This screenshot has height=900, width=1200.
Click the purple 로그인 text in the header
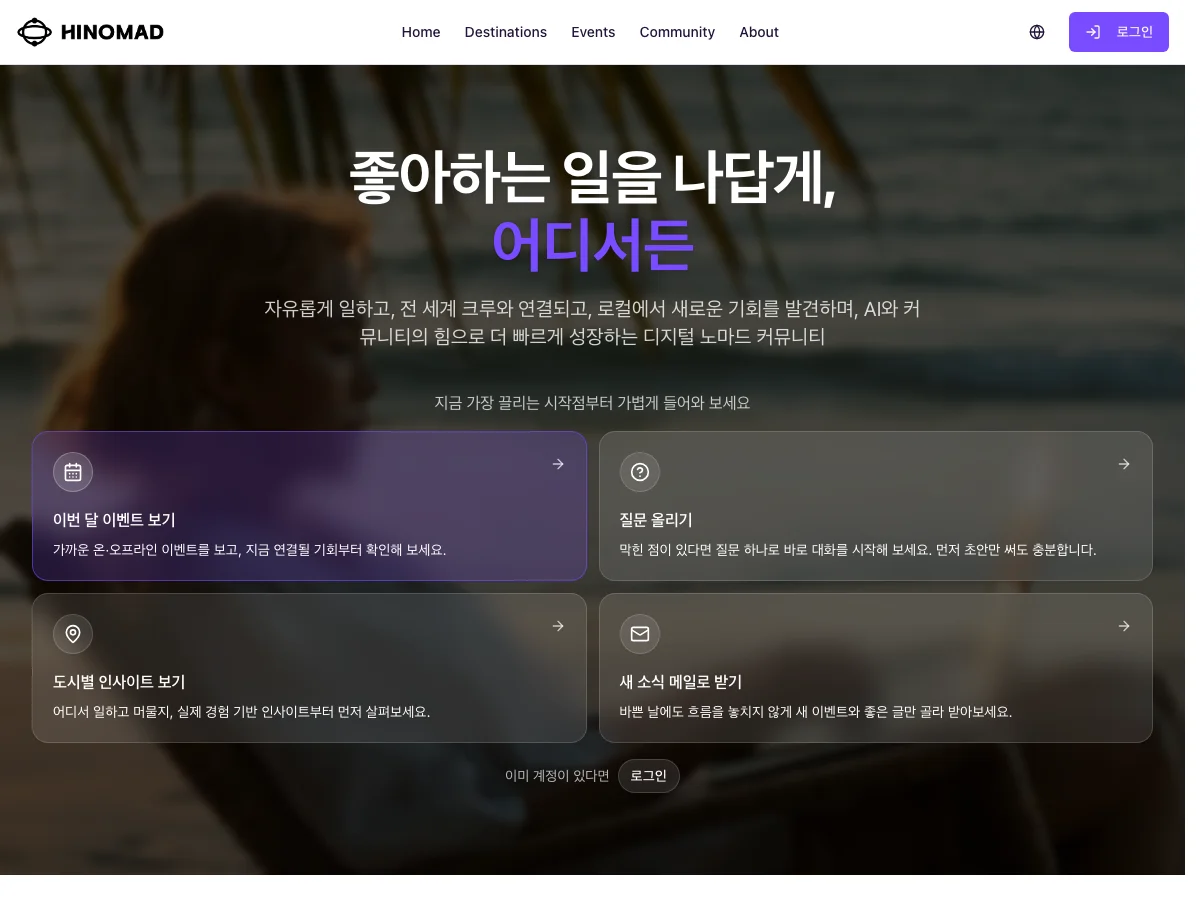click(1135, 32)
